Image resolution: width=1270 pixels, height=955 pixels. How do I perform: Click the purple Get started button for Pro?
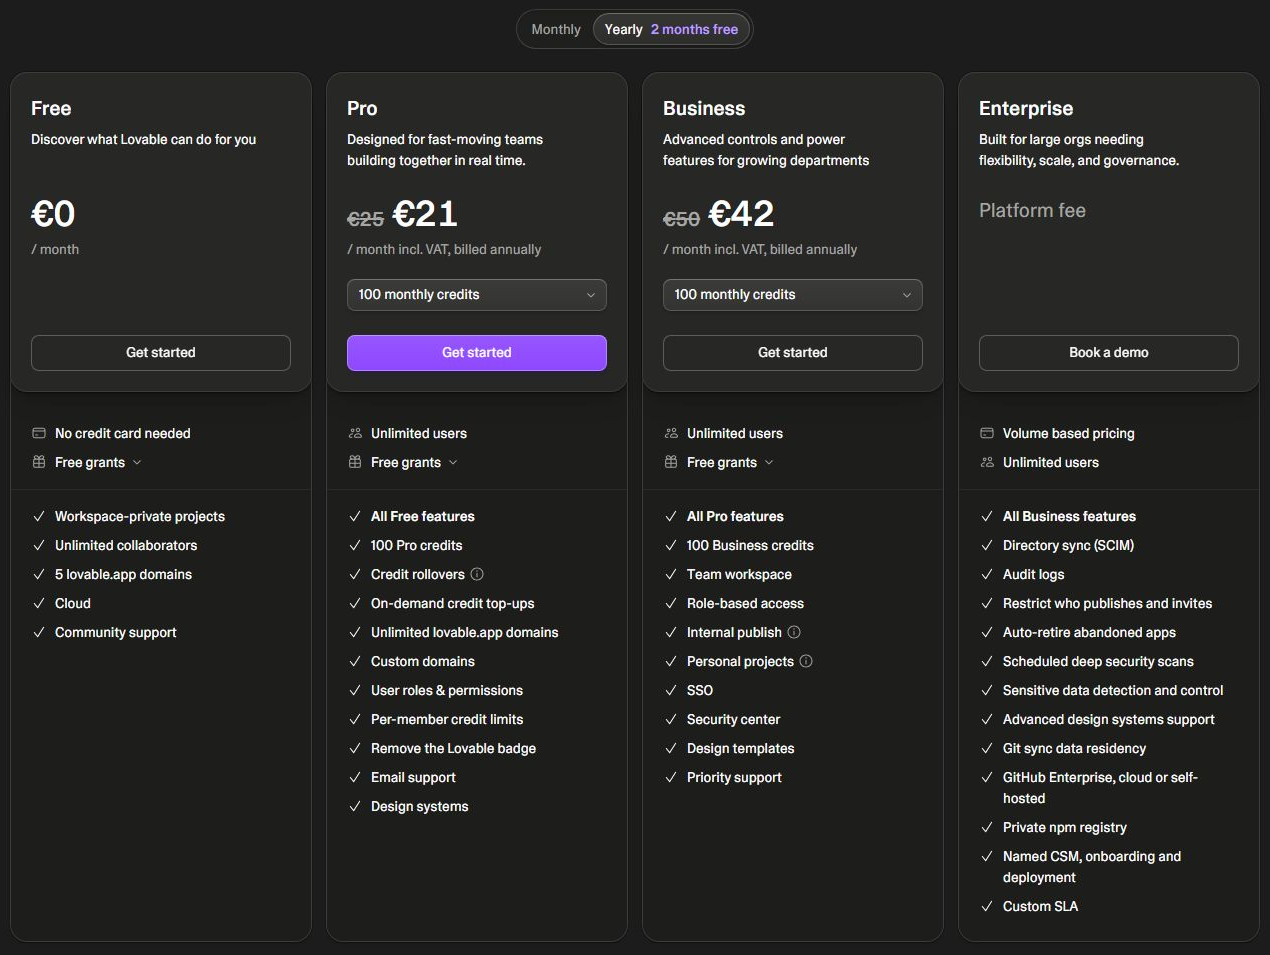[x=477, y=353]
